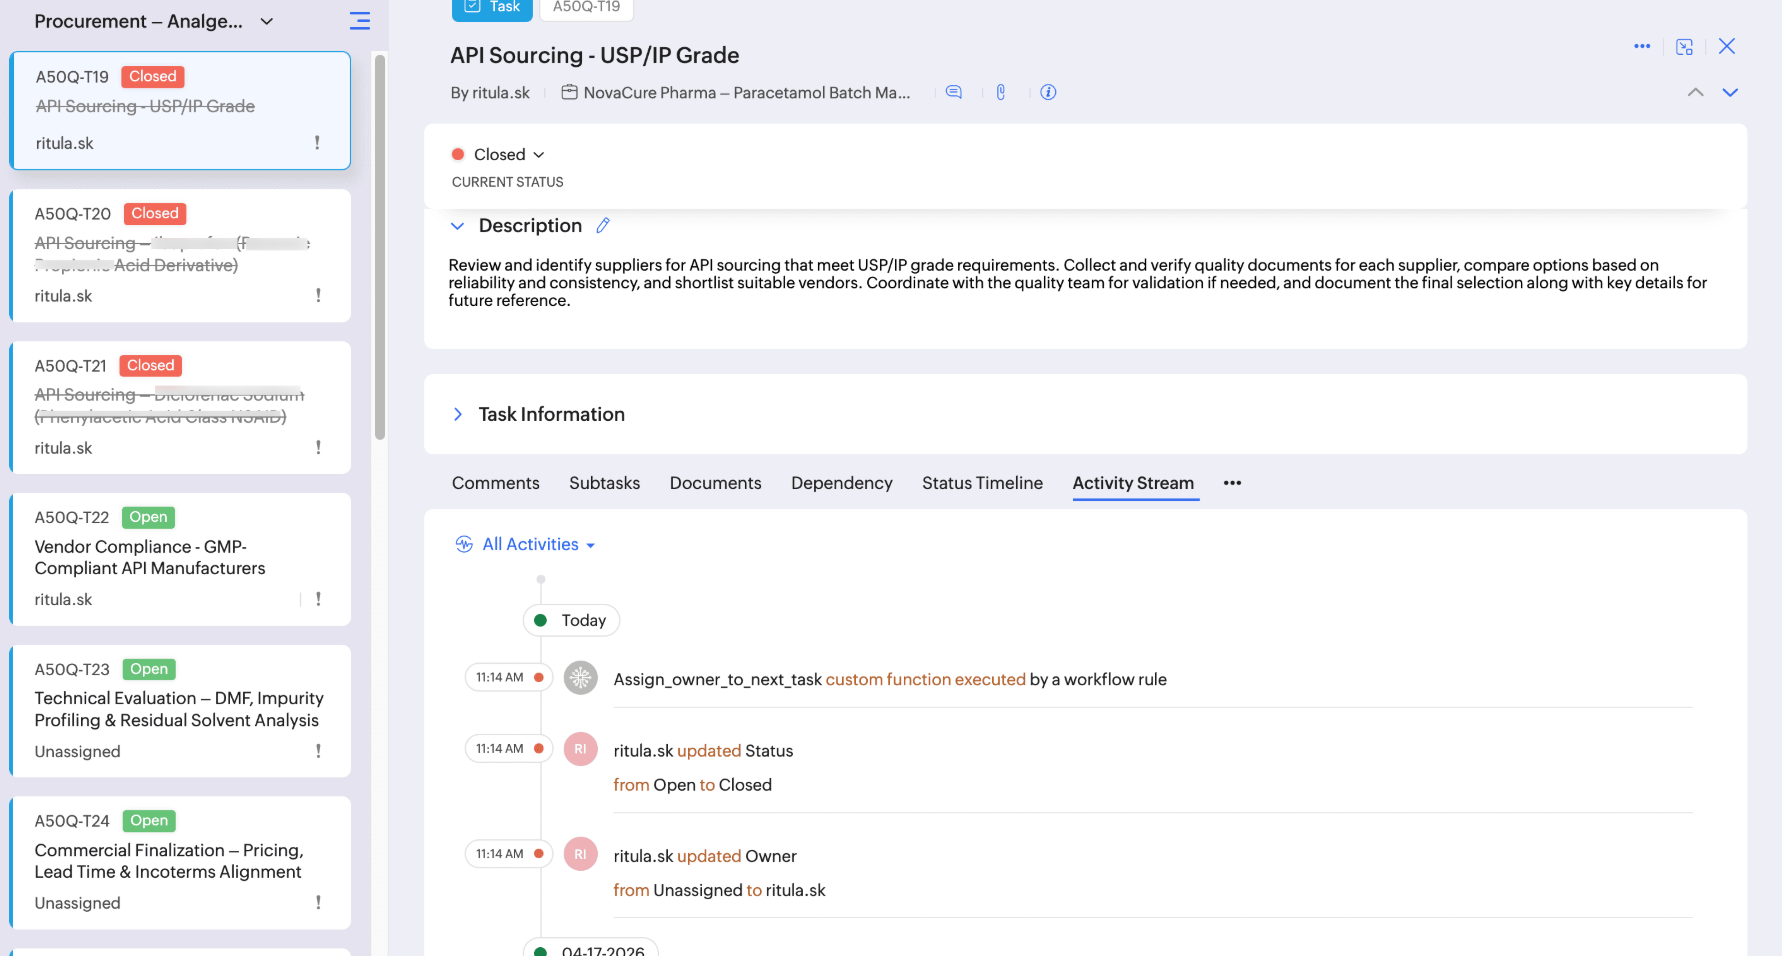This screenshot has width=1782, height=956.
Task: Collapse the Description section
Action: tap(458, 226)
